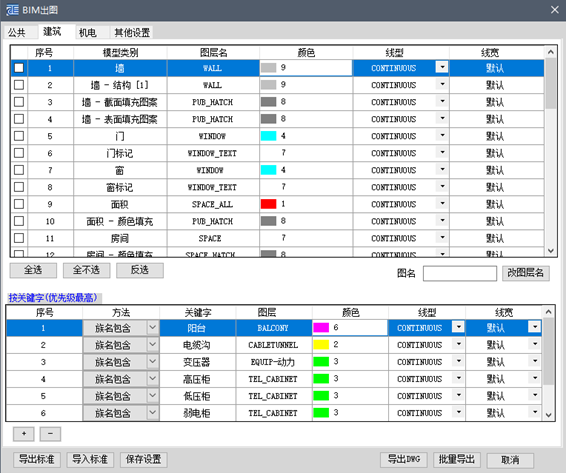Image resolution: width=566 pixels, height=473 pixels.
Task: Click green swatch for EQUIP-动力 row
Action: 321,362
